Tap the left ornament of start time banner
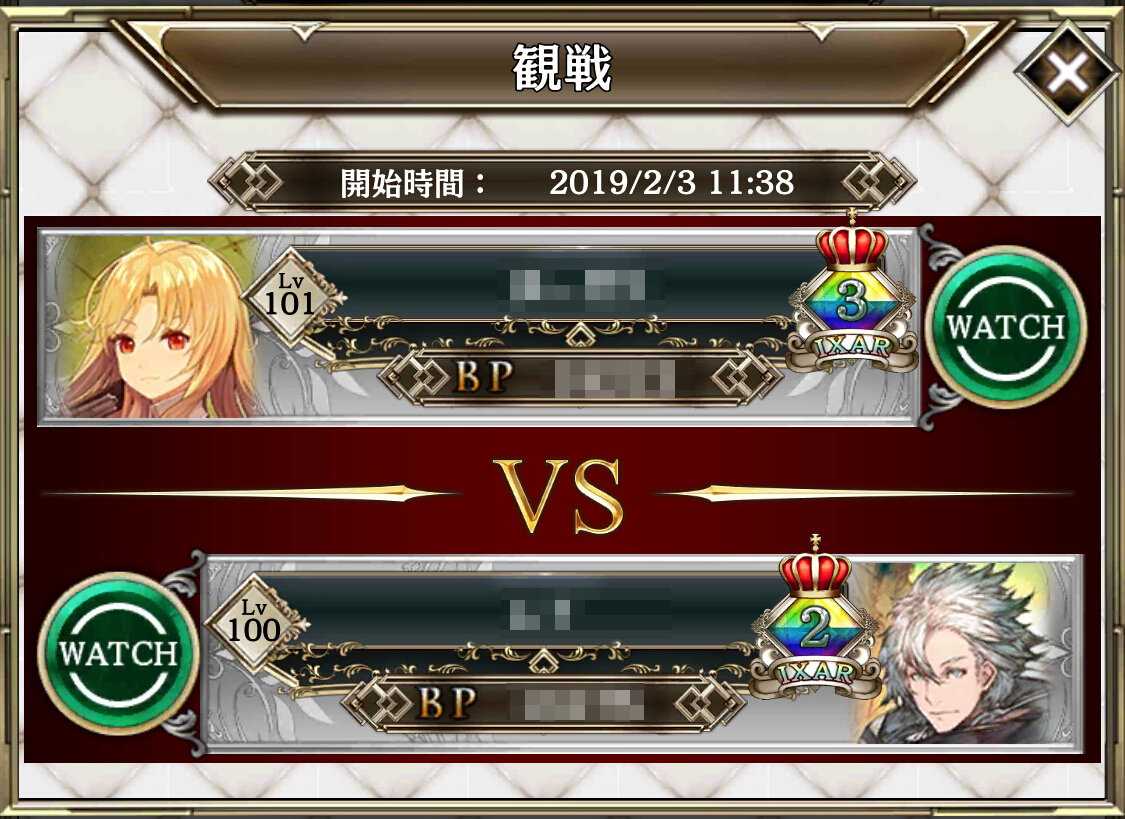 [x=248, y=182]
